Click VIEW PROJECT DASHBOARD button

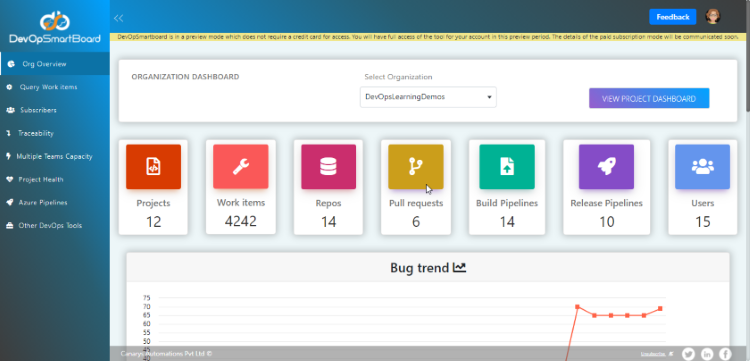tap(649, 98)
